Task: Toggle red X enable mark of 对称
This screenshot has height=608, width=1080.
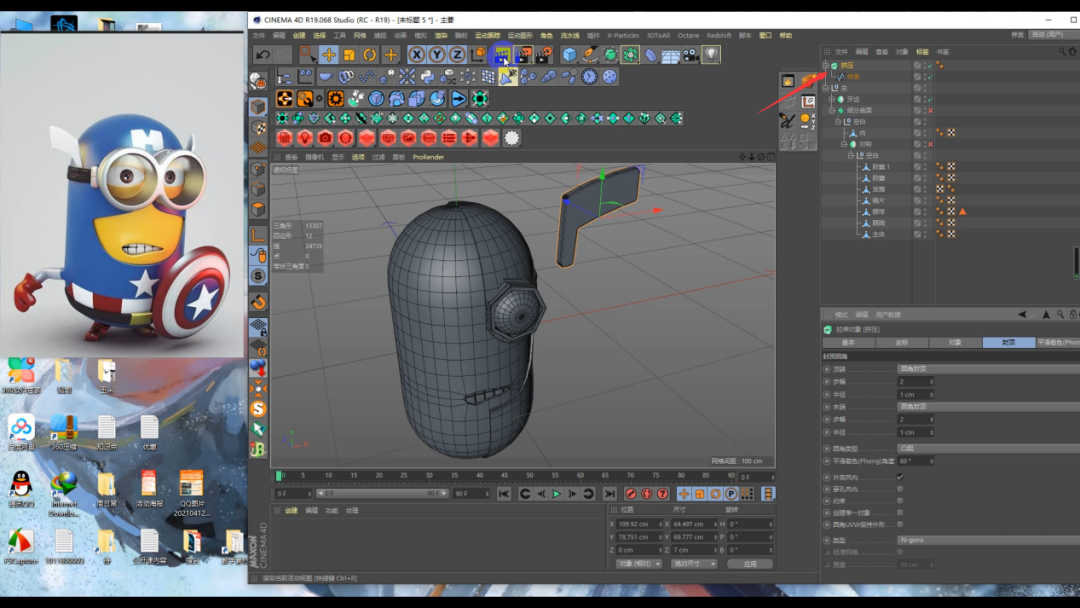Action: (x=931, y=145)
